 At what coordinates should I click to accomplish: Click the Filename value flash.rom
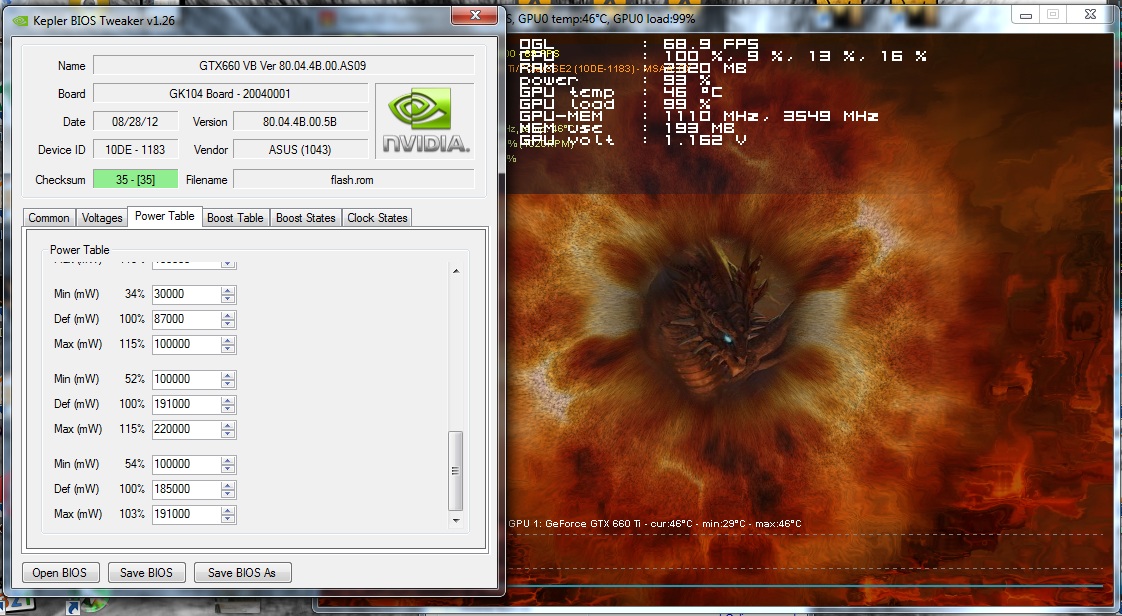click(x=353, y=180)
